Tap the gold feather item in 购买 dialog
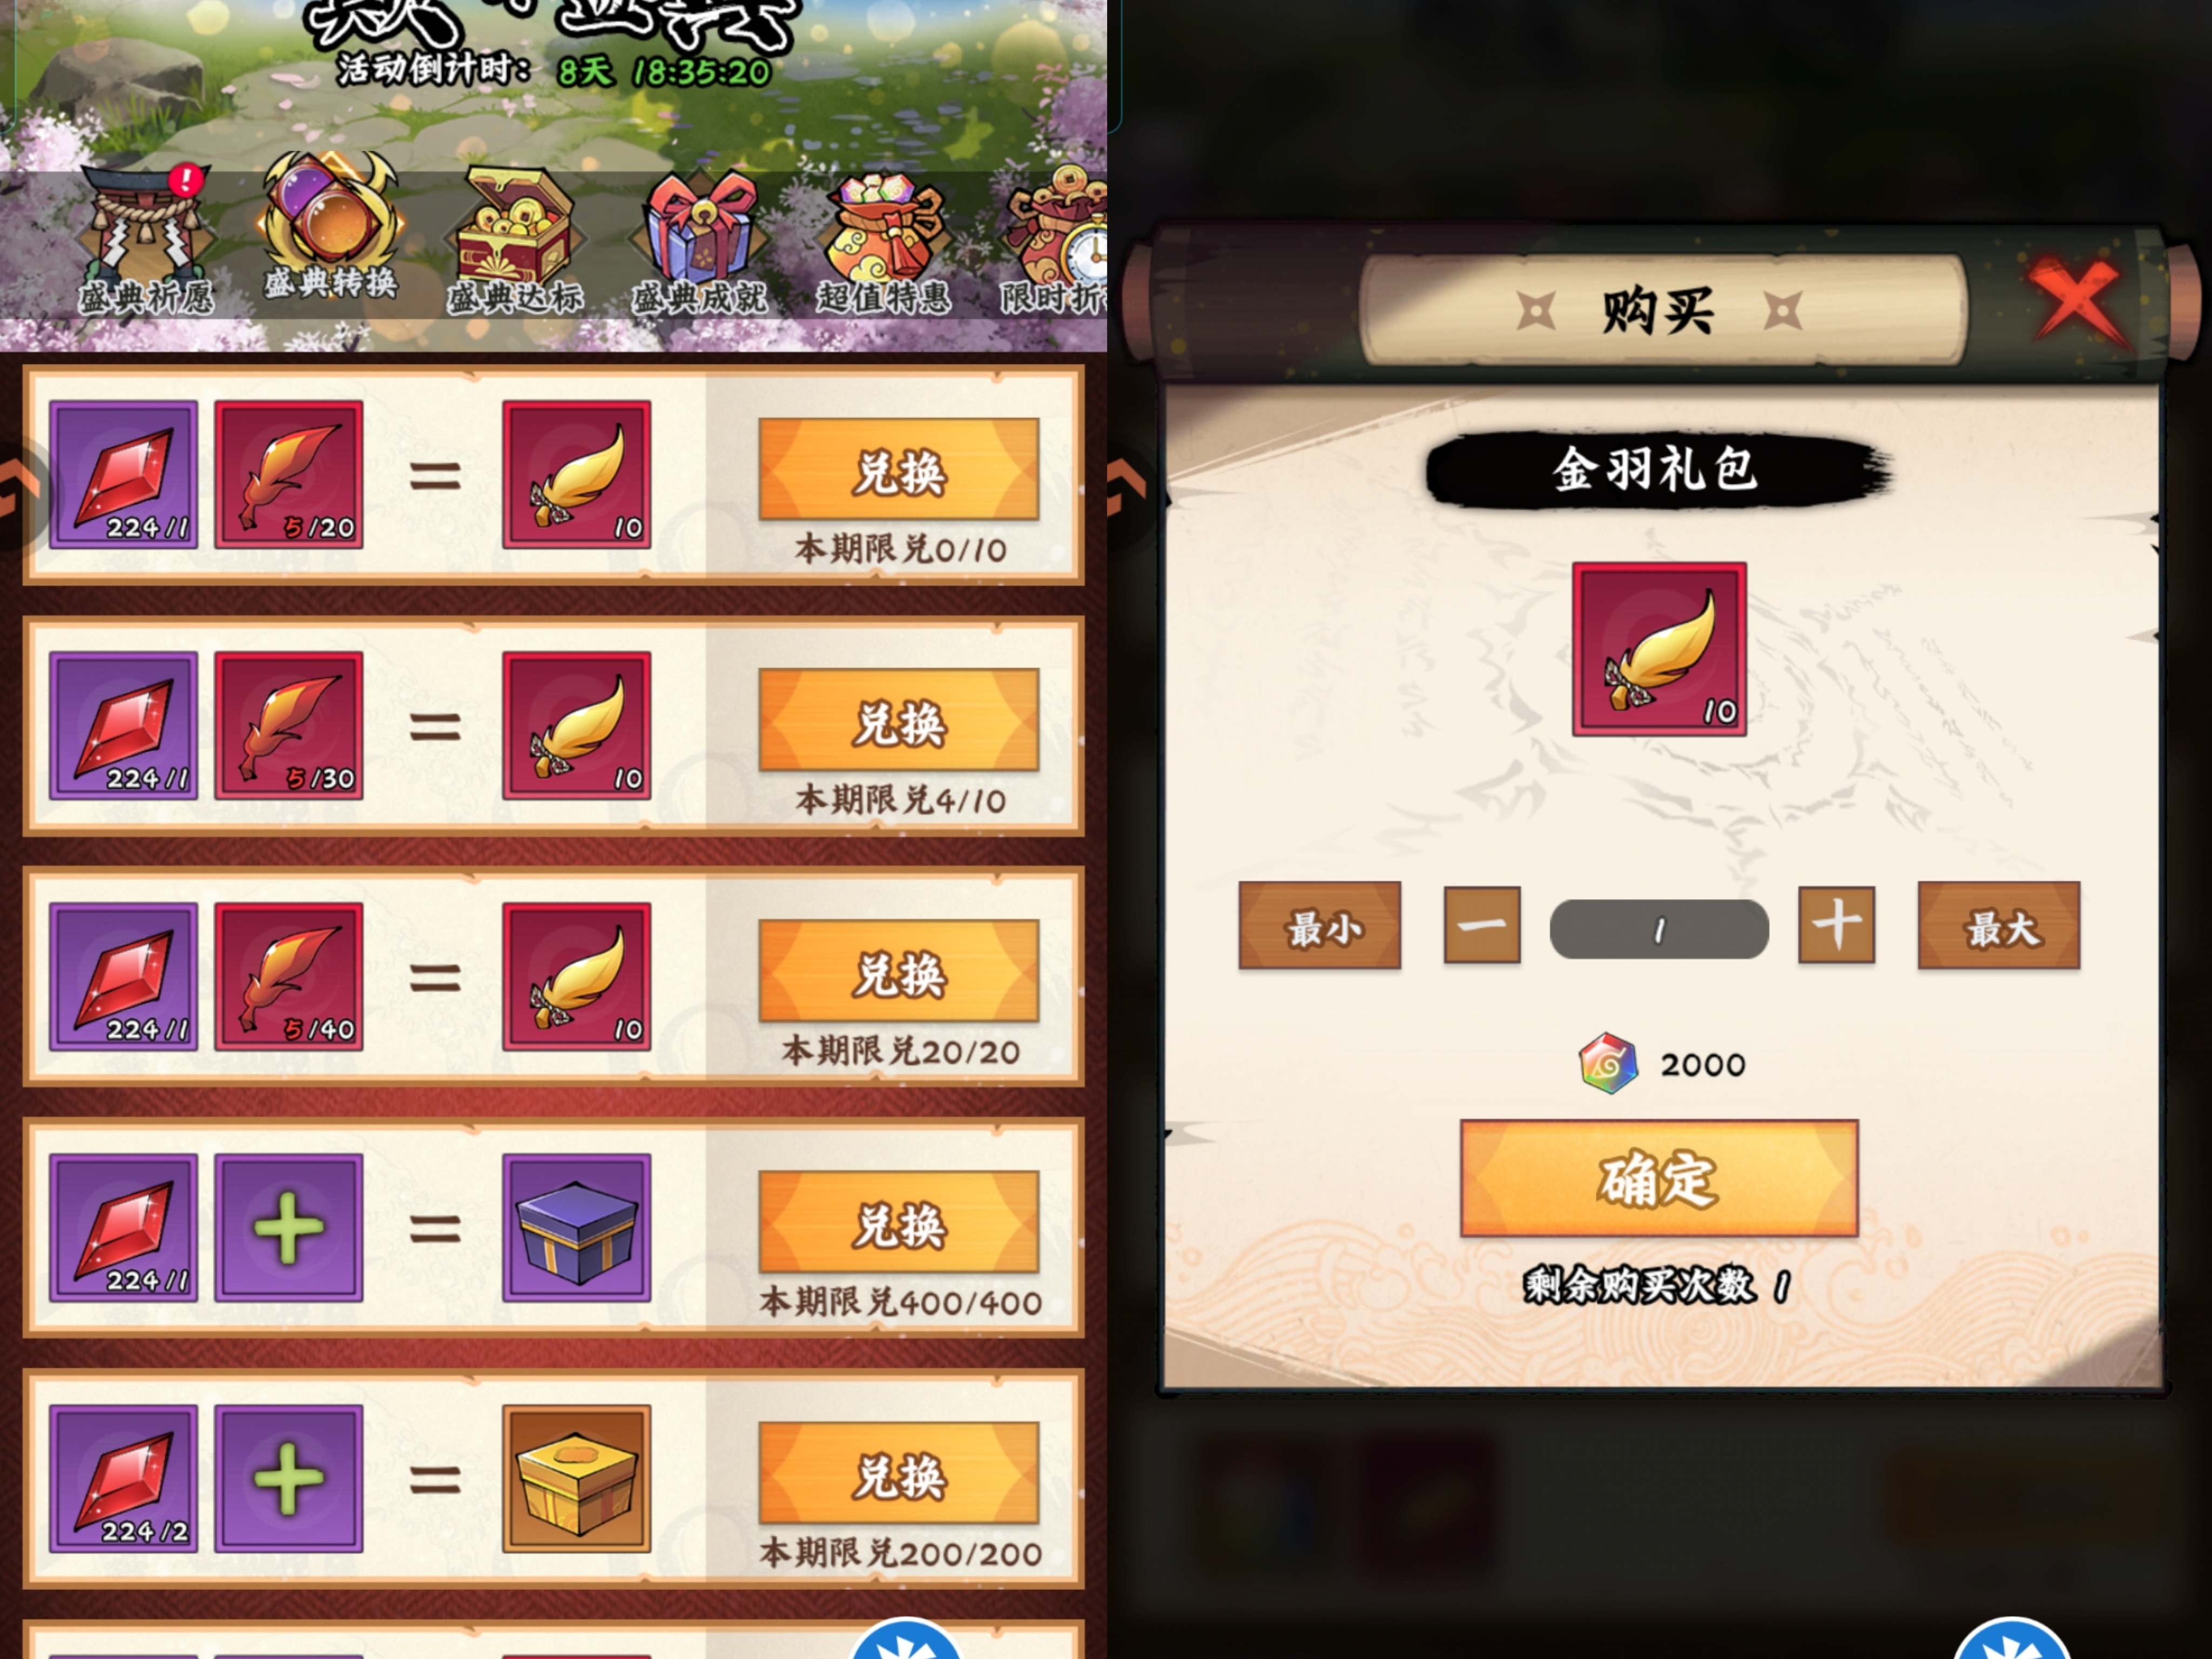2212x1659 pixels. tap(1659, 649)
